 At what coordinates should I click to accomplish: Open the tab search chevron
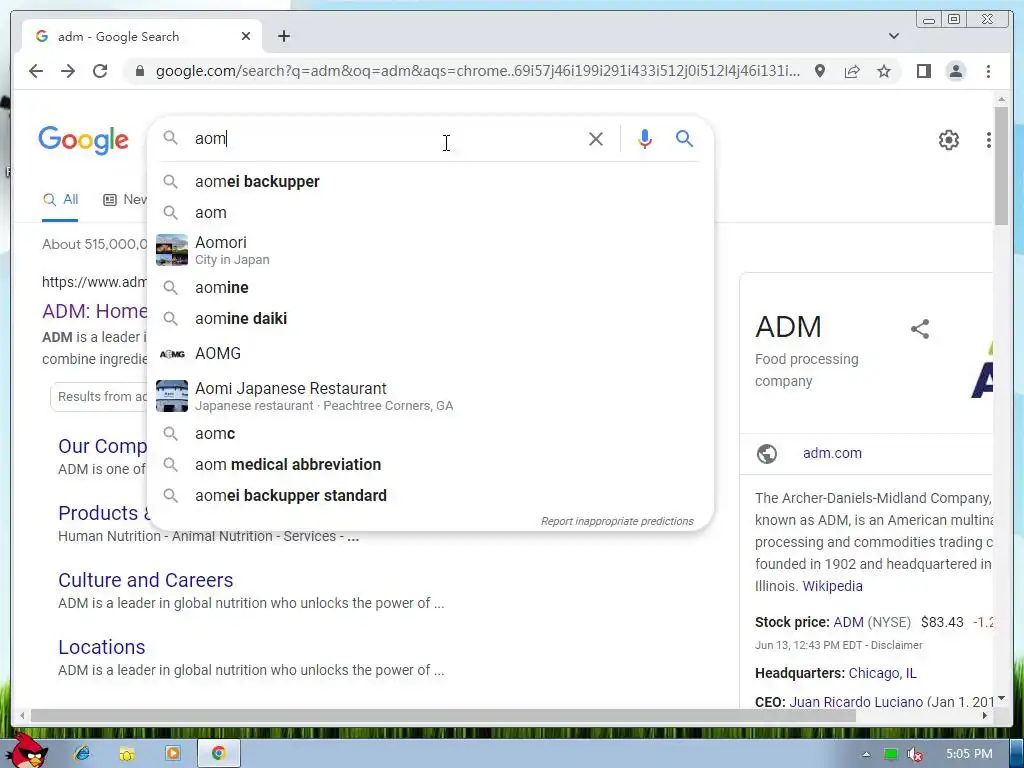[x=894, y=36]
